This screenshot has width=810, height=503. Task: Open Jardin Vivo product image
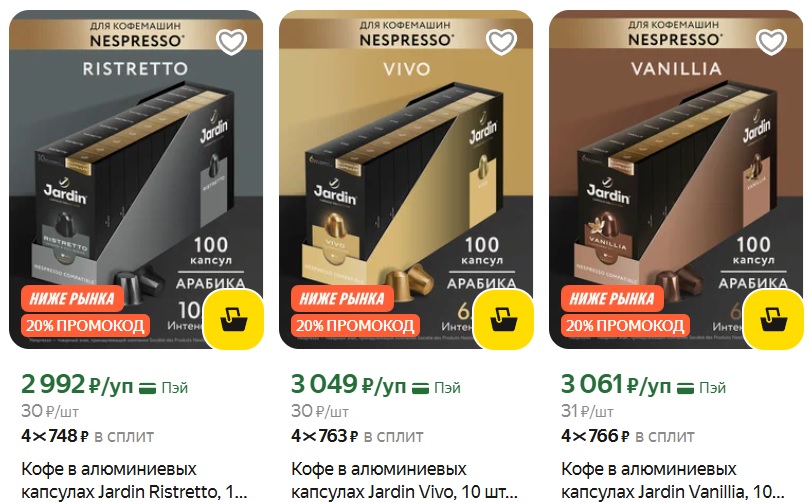tap(406, 179)
